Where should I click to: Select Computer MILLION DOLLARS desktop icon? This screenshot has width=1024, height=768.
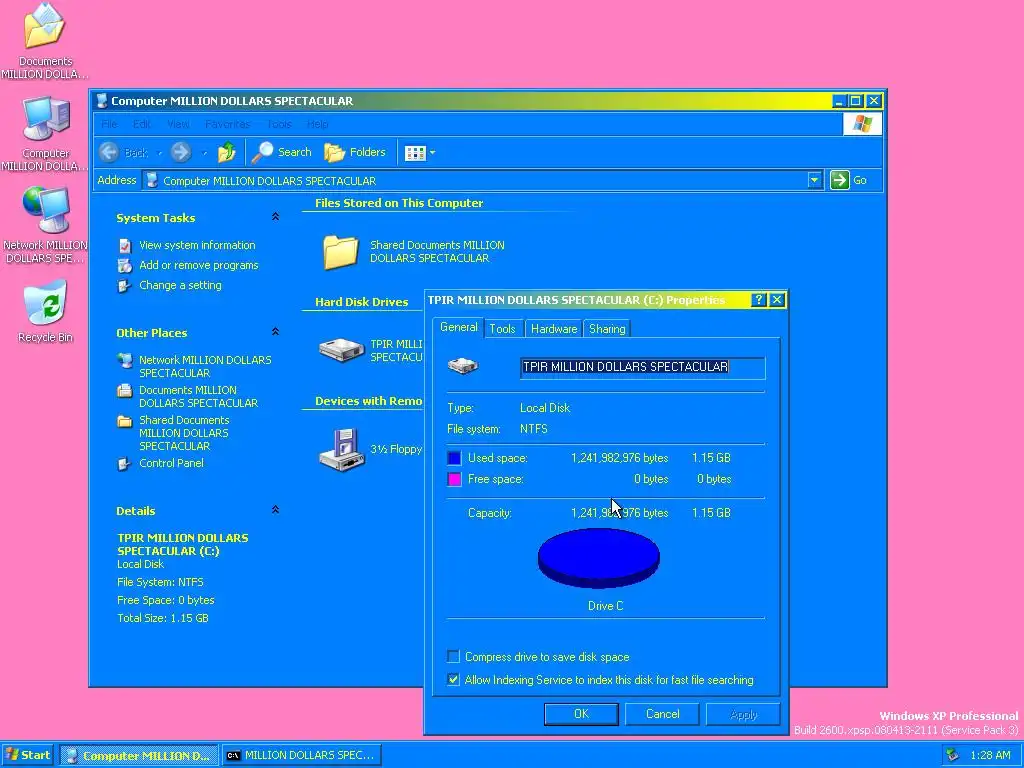pyautogui.click(x=44, y=133)
